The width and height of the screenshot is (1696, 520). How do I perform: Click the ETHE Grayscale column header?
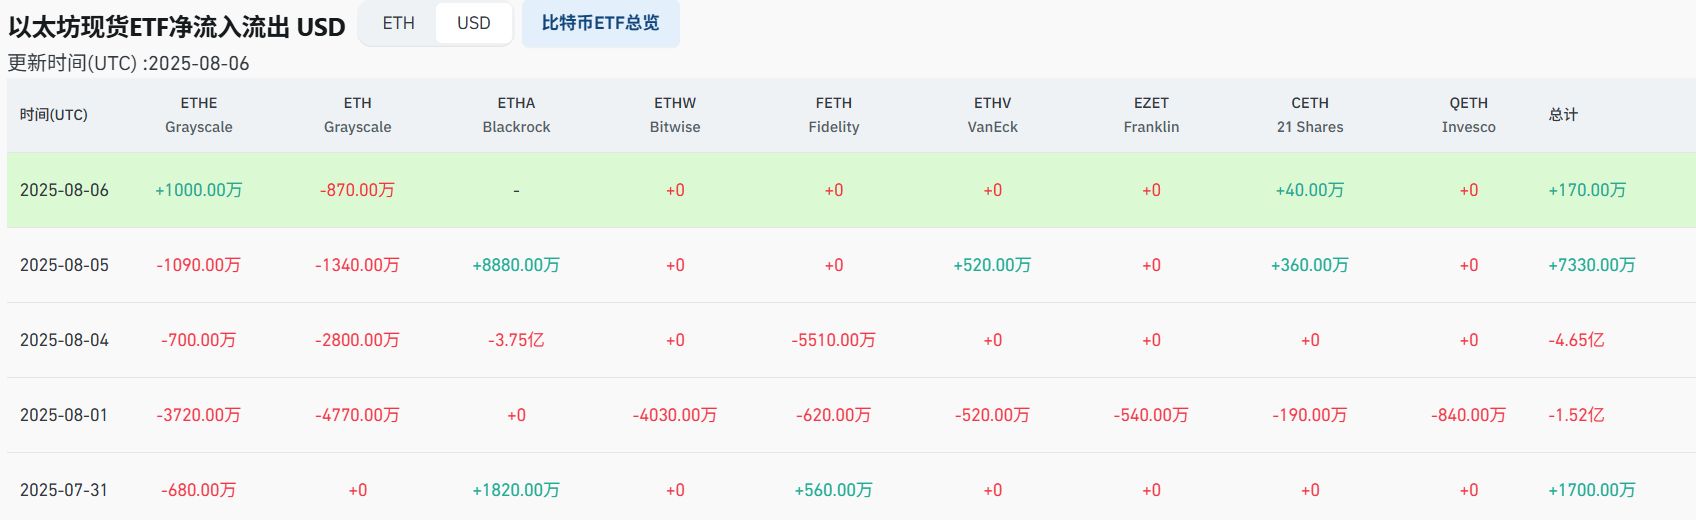[199, 115]
